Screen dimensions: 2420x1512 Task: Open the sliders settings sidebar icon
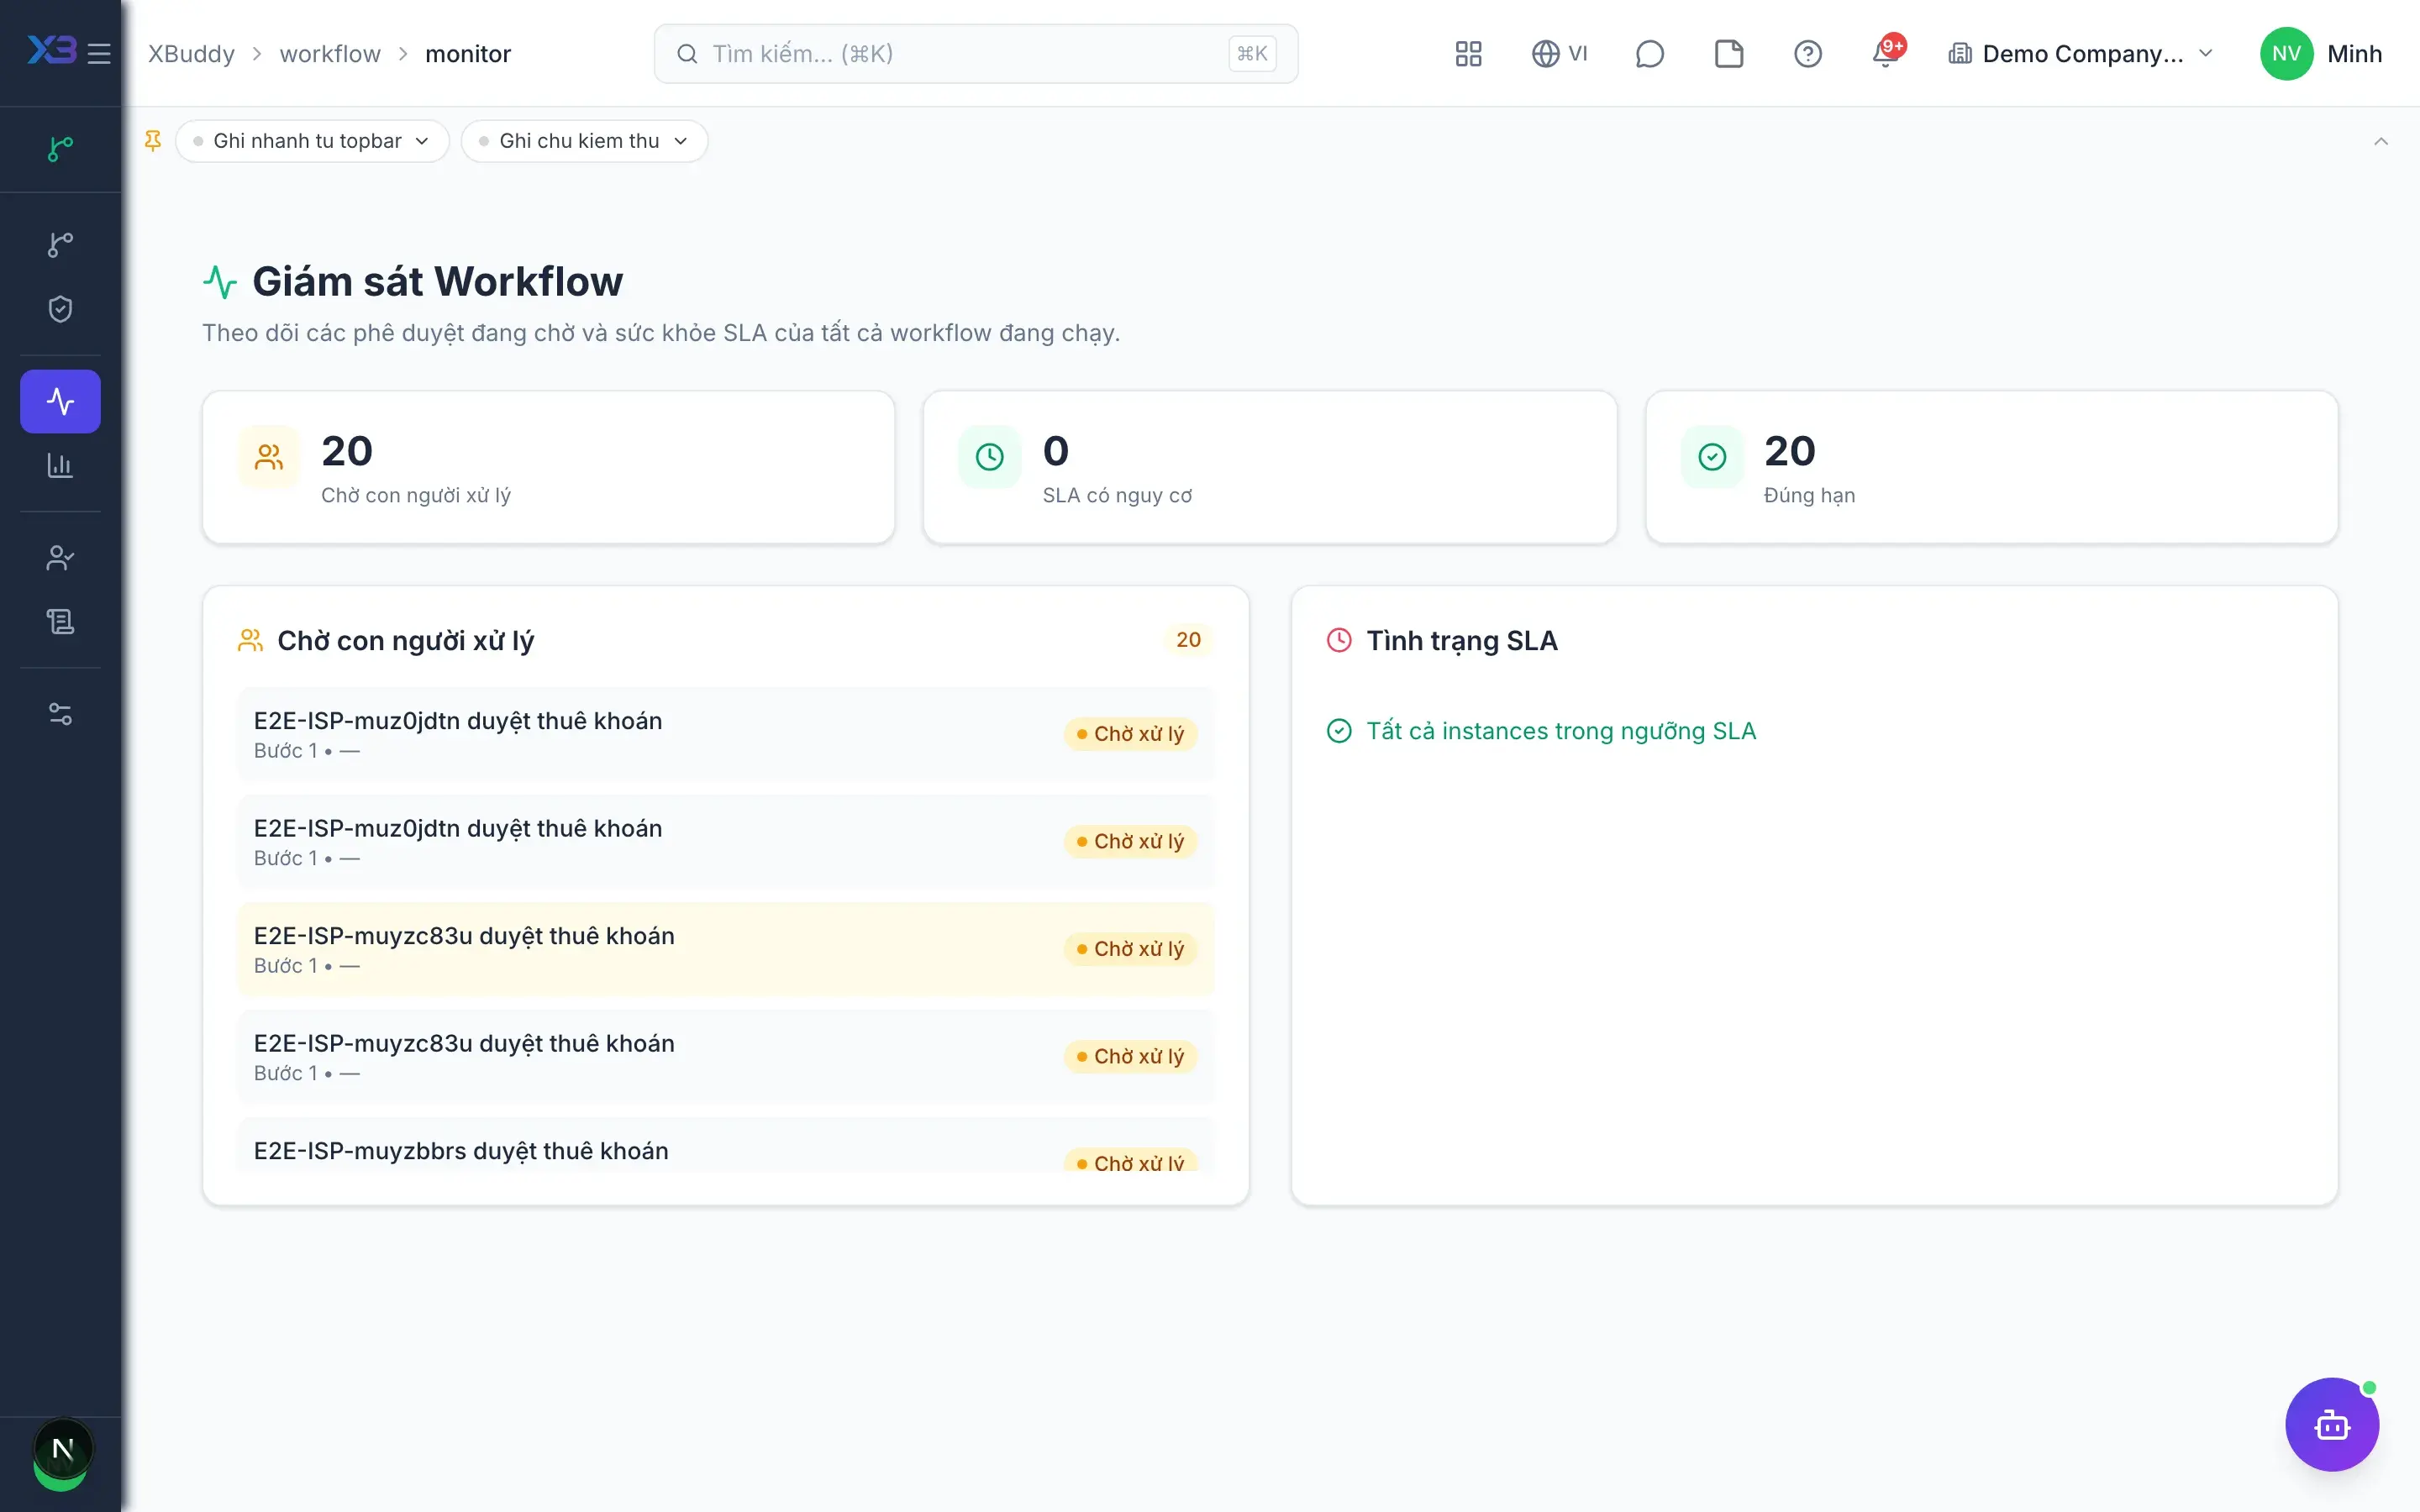pyautogui.click(x=61, y=714)
